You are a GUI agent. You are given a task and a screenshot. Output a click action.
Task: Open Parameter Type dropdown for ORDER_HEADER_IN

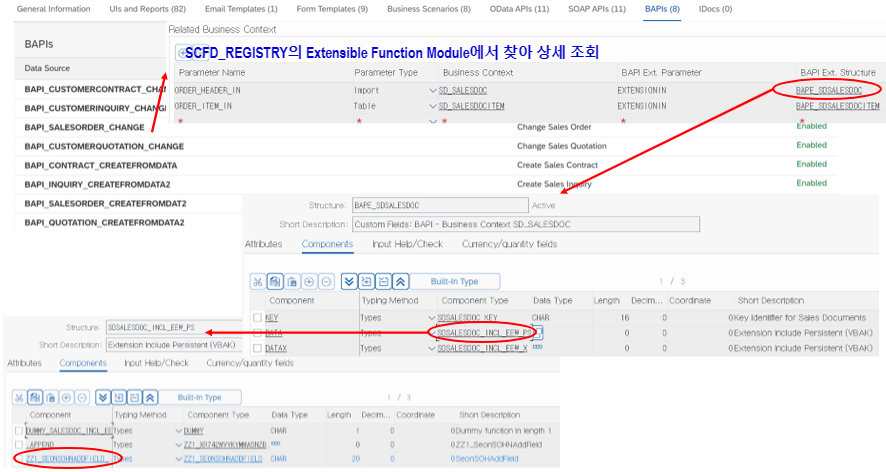pyautogui.click(x=433, y=90)
